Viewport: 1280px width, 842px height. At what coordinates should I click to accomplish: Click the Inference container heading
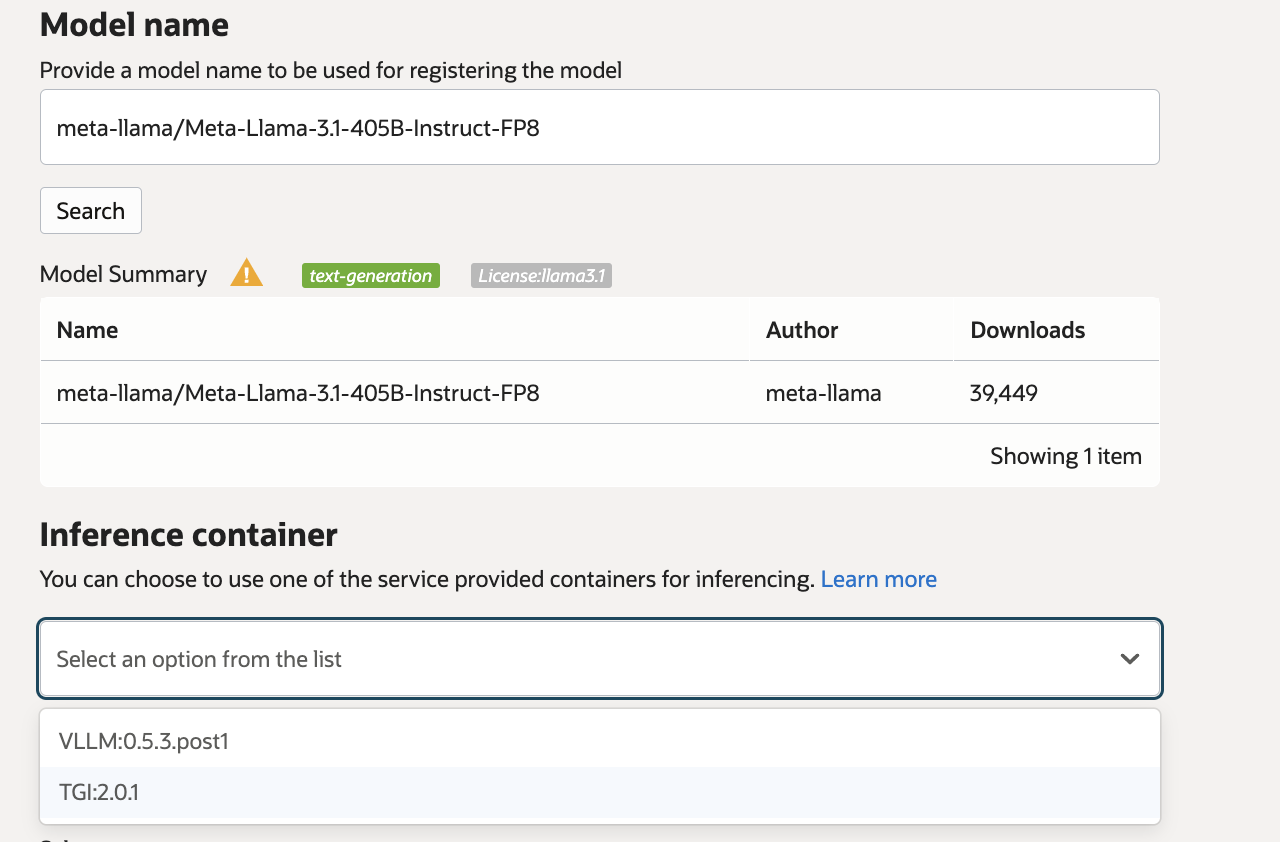(188, 535)
